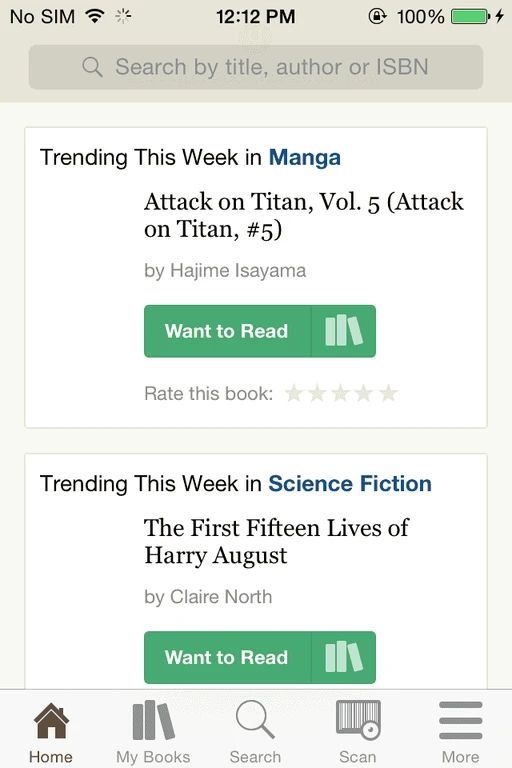Open Attack on Titan, Vol. 5 title
This screenshot has width=512, height=768.
point(304,216)
